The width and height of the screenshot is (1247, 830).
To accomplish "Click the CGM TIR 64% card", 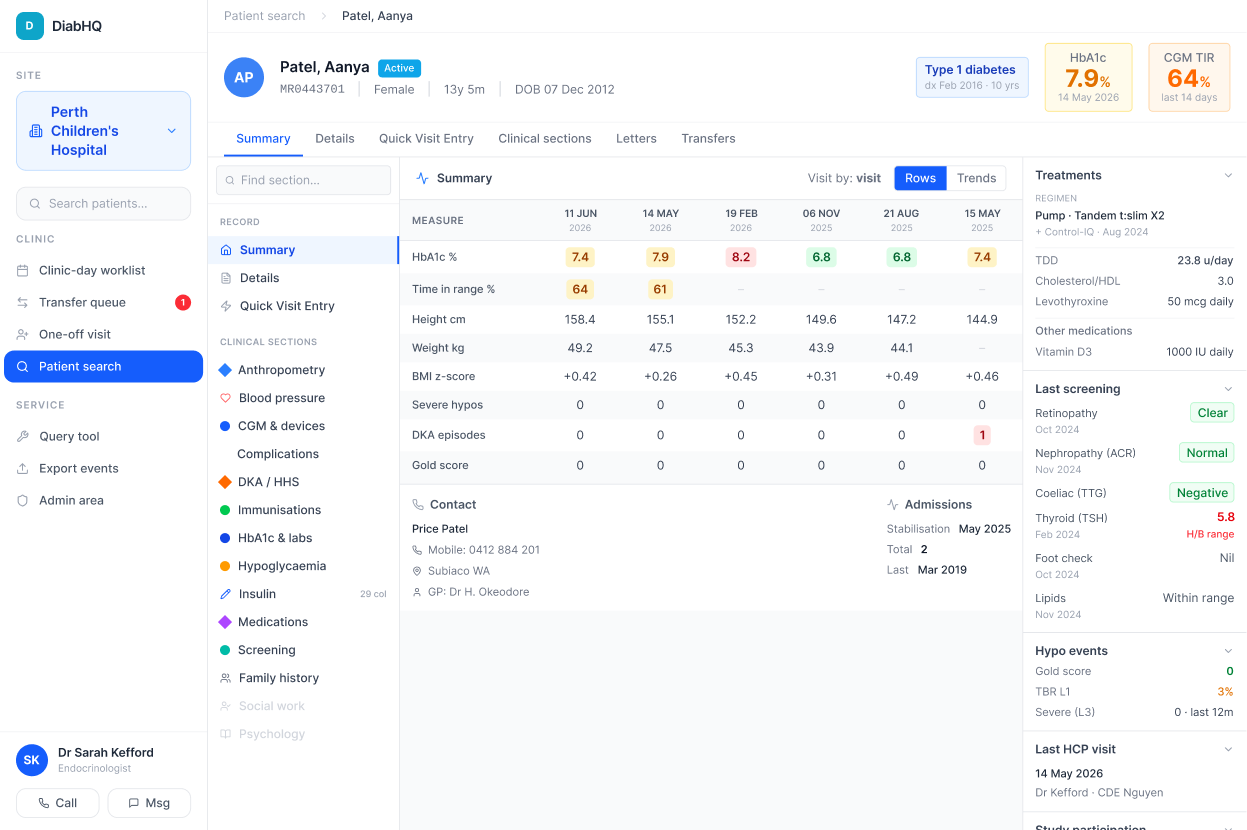I will coord(1190,77).
